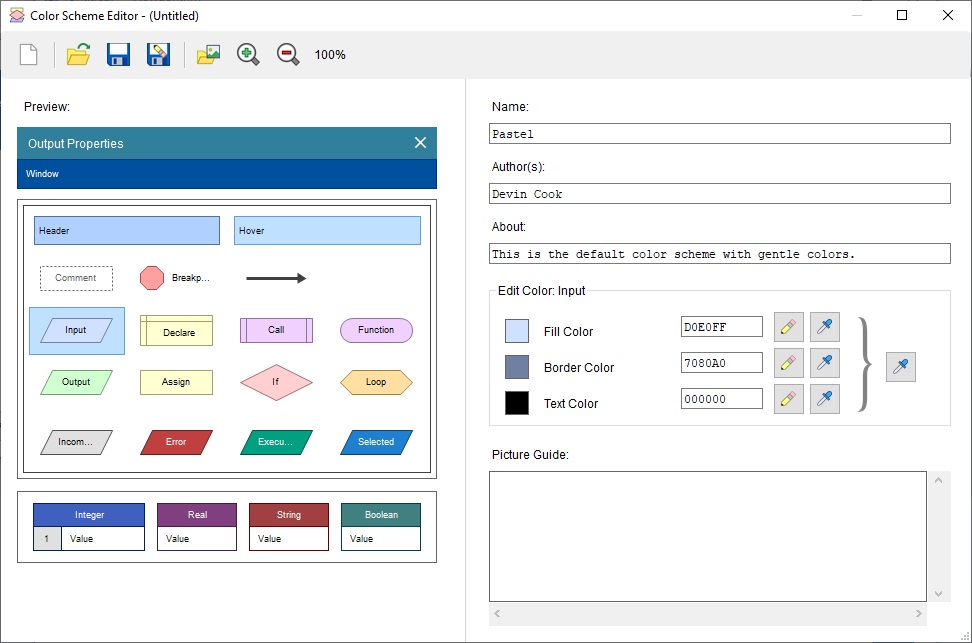Click the Border Color hex field

coord(721,363)
